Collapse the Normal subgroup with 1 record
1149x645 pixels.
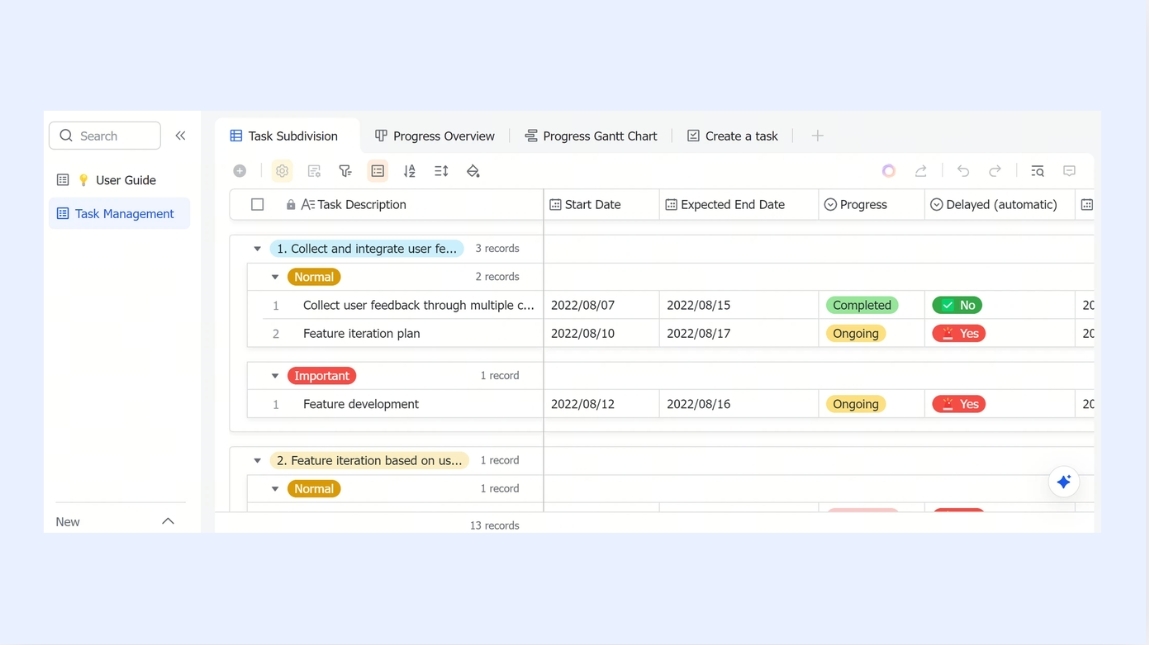click(275, 489)
